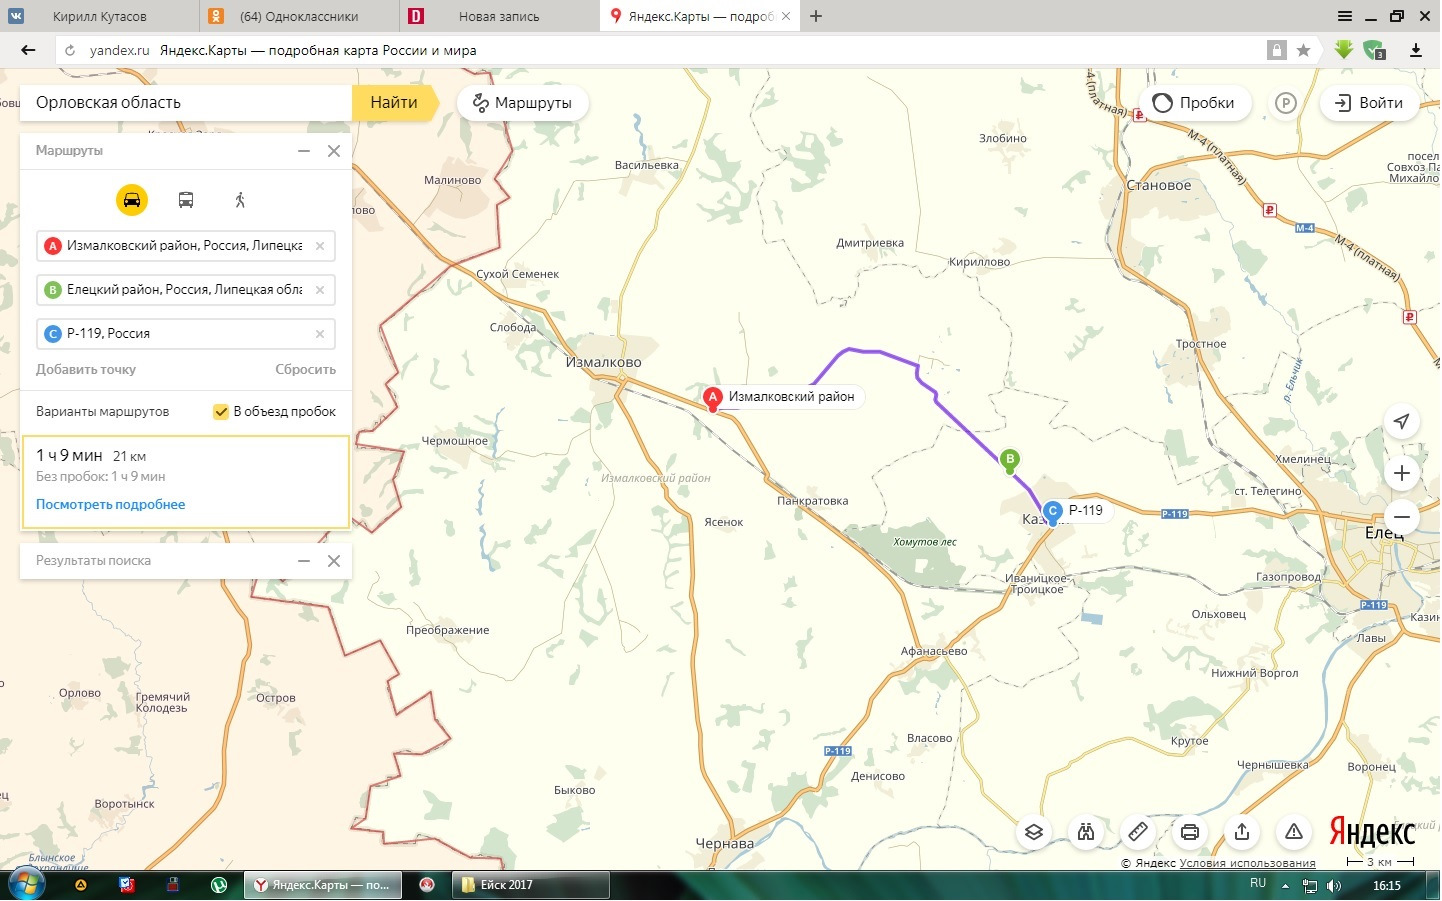Click the Посмотреть подробнее link
The width and height of the screenshot is (1442, 901).
111,505
